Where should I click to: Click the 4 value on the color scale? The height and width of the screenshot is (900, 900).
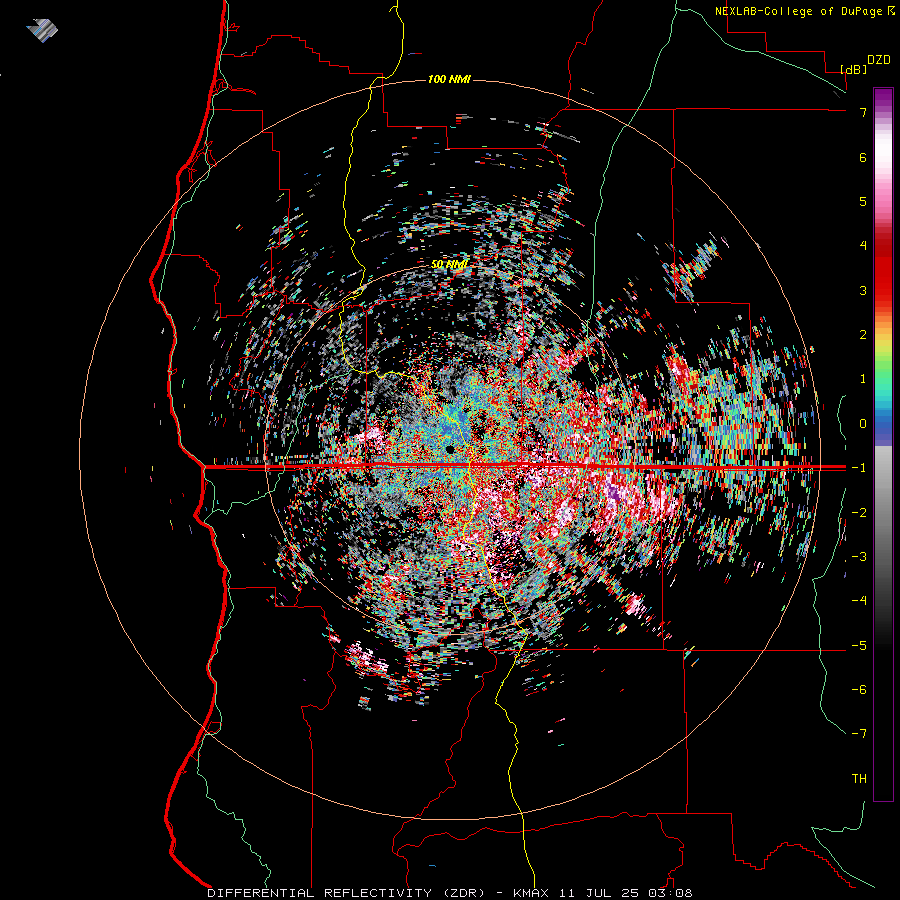point(863,246)
